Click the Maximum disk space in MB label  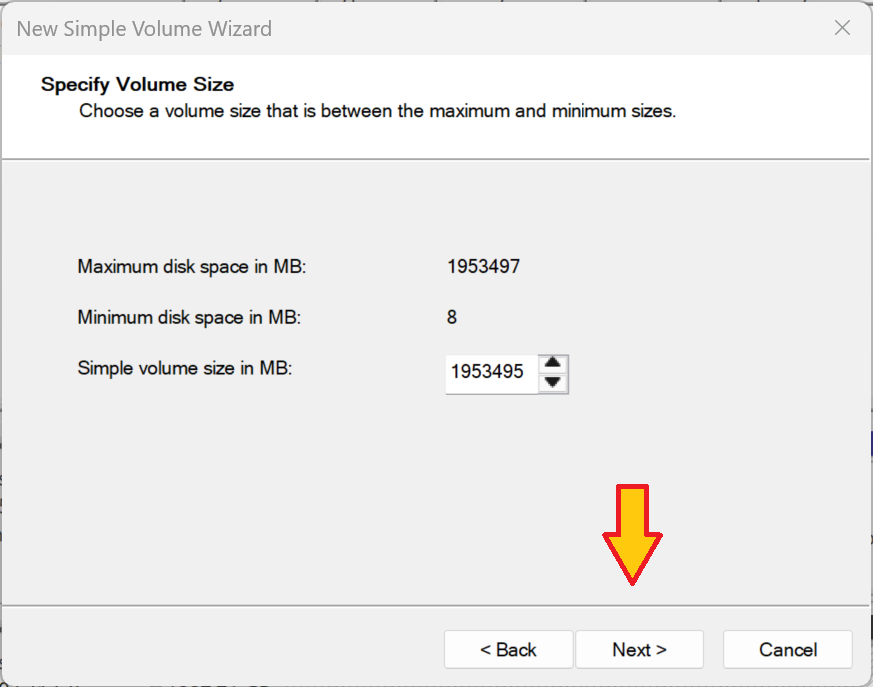point(191,267)
